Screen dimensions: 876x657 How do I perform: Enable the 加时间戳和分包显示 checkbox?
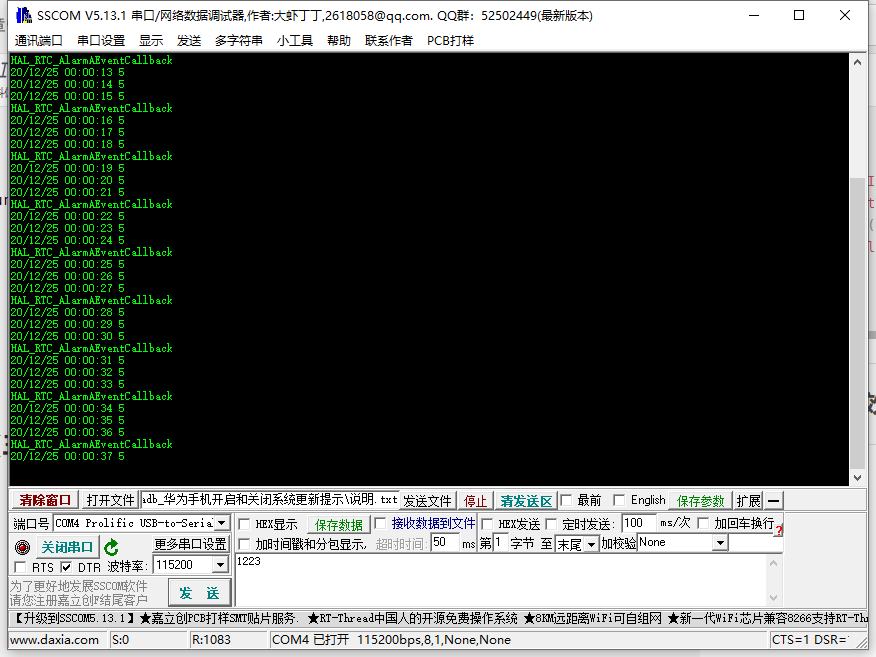(x=244, y=544)
